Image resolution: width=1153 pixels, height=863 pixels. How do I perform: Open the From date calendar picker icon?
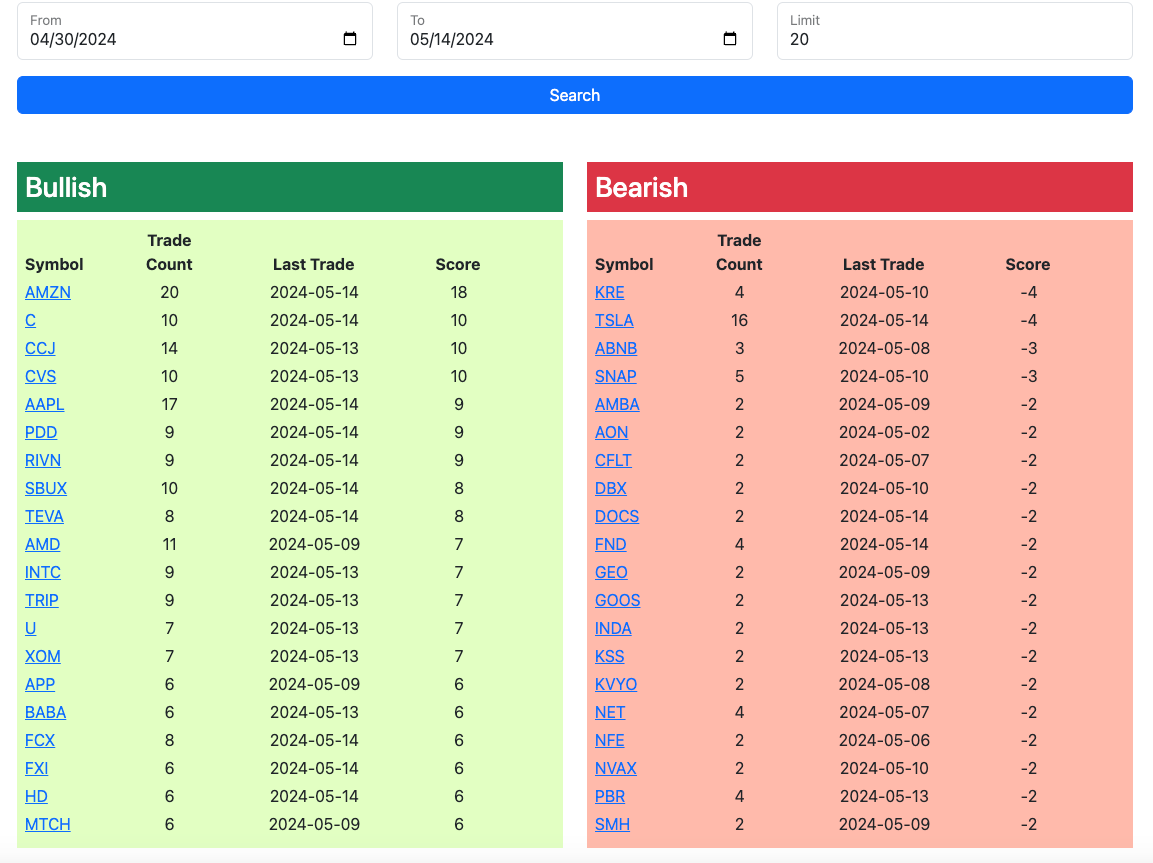click(350, 39)
